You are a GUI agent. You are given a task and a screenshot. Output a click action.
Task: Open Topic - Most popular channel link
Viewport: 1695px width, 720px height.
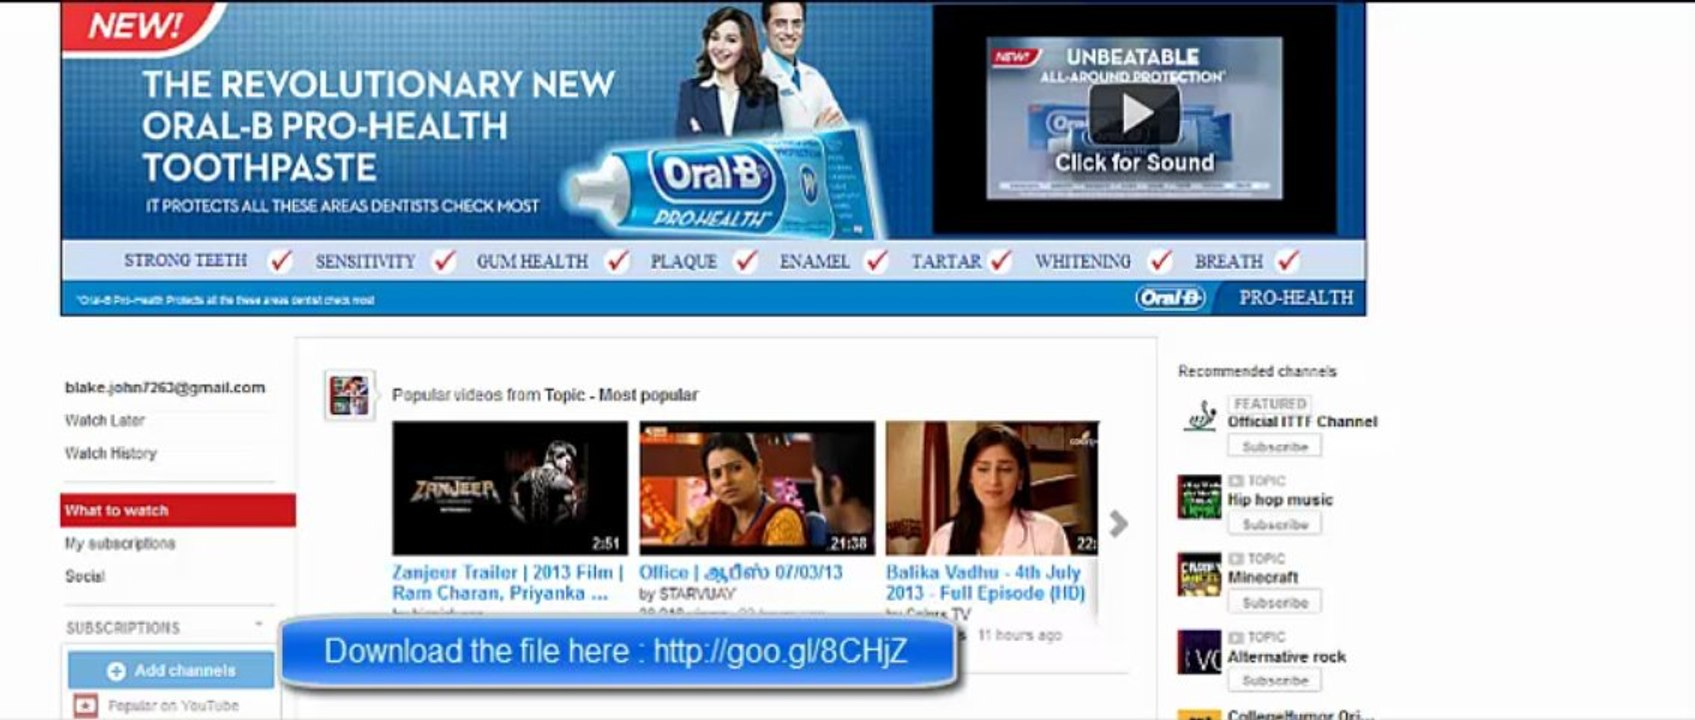621,395
